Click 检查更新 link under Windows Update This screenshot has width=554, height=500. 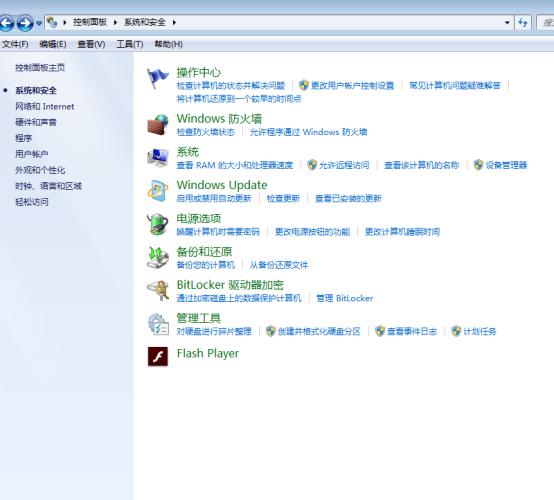coord(283,198)
